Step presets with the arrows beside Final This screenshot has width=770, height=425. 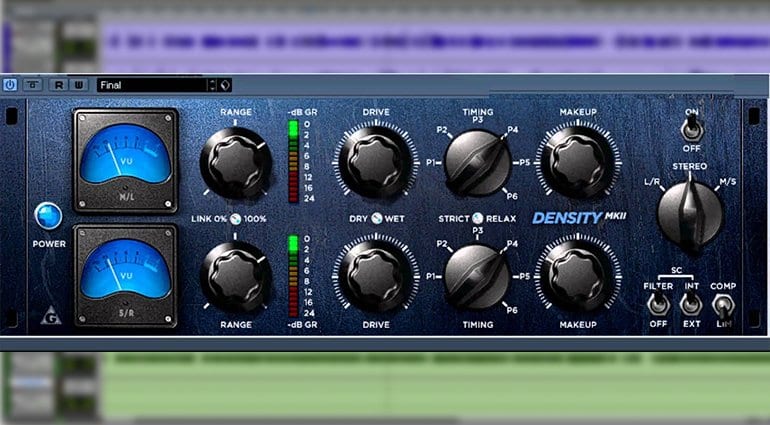coord(212,85)
